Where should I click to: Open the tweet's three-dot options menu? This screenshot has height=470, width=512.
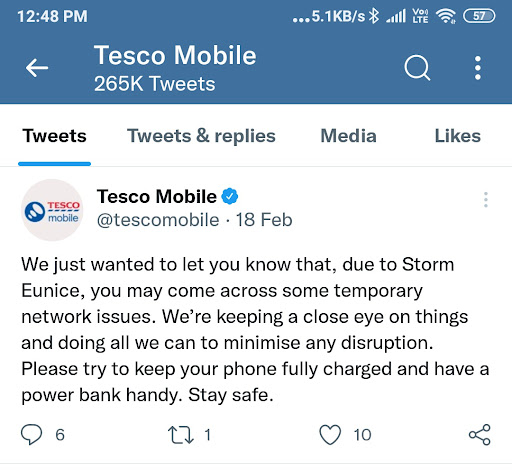pyautogui.click(x=486, y=200)
